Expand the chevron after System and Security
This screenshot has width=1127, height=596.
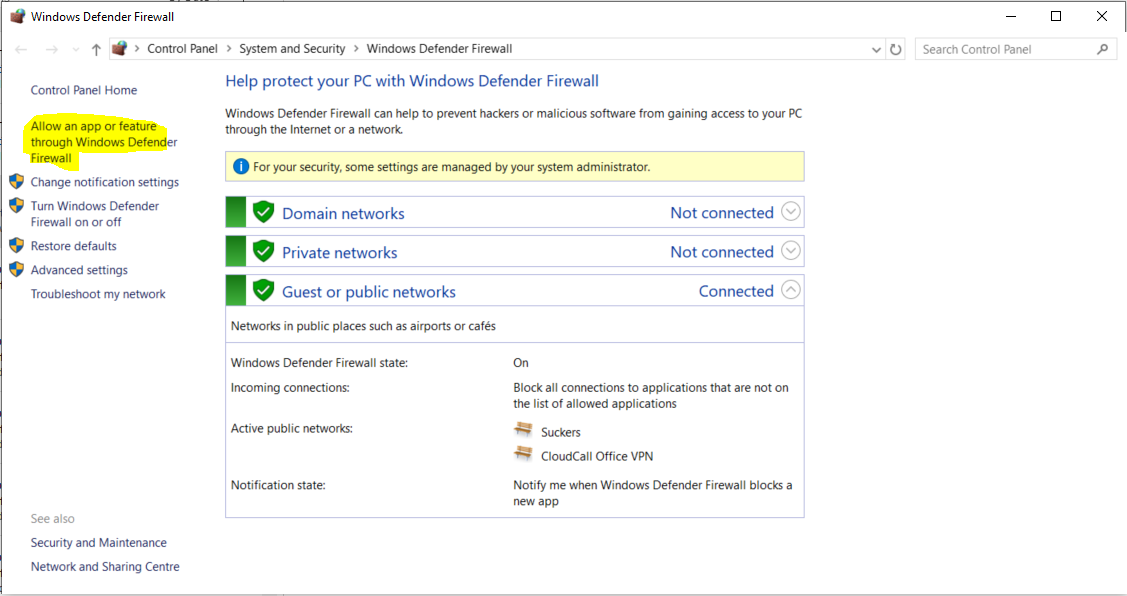pos(356,49)
